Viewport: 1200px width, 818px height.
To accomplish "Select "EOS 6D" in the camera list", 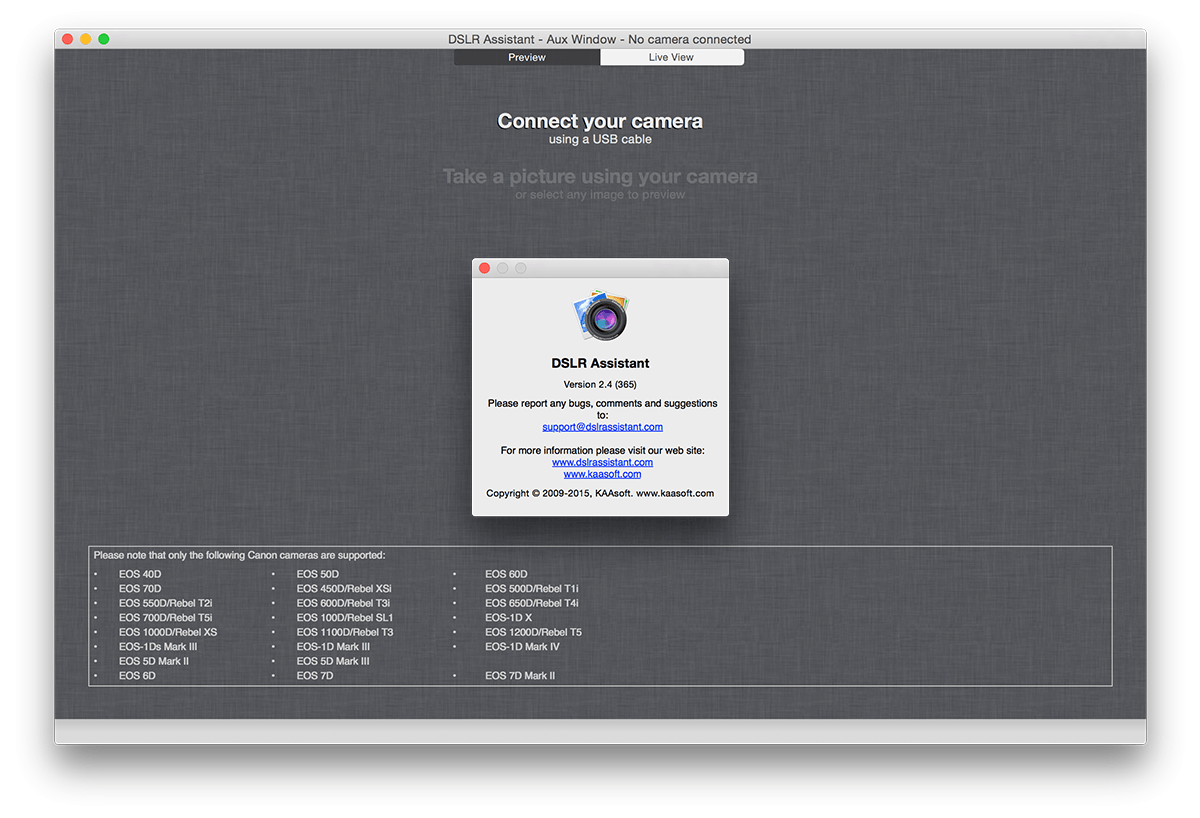I will pos(137,676).
